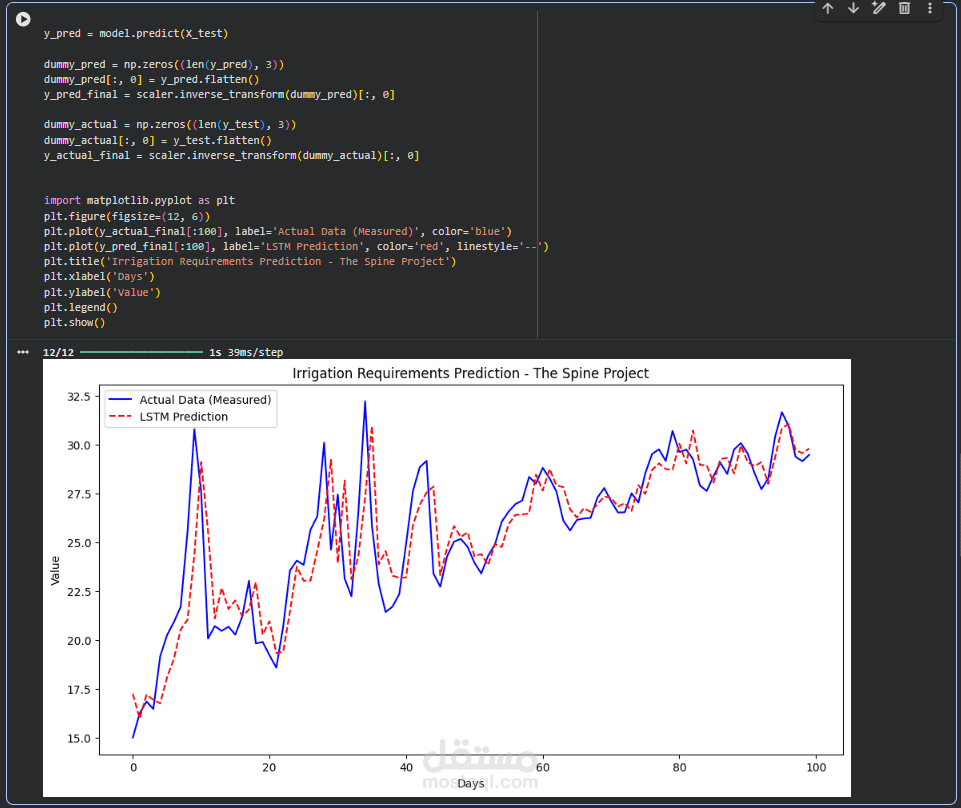Click line plotting y_actual_final in blue
This screenshot has width=961, height=808.
pyautogui.click(x=278, y=231)
